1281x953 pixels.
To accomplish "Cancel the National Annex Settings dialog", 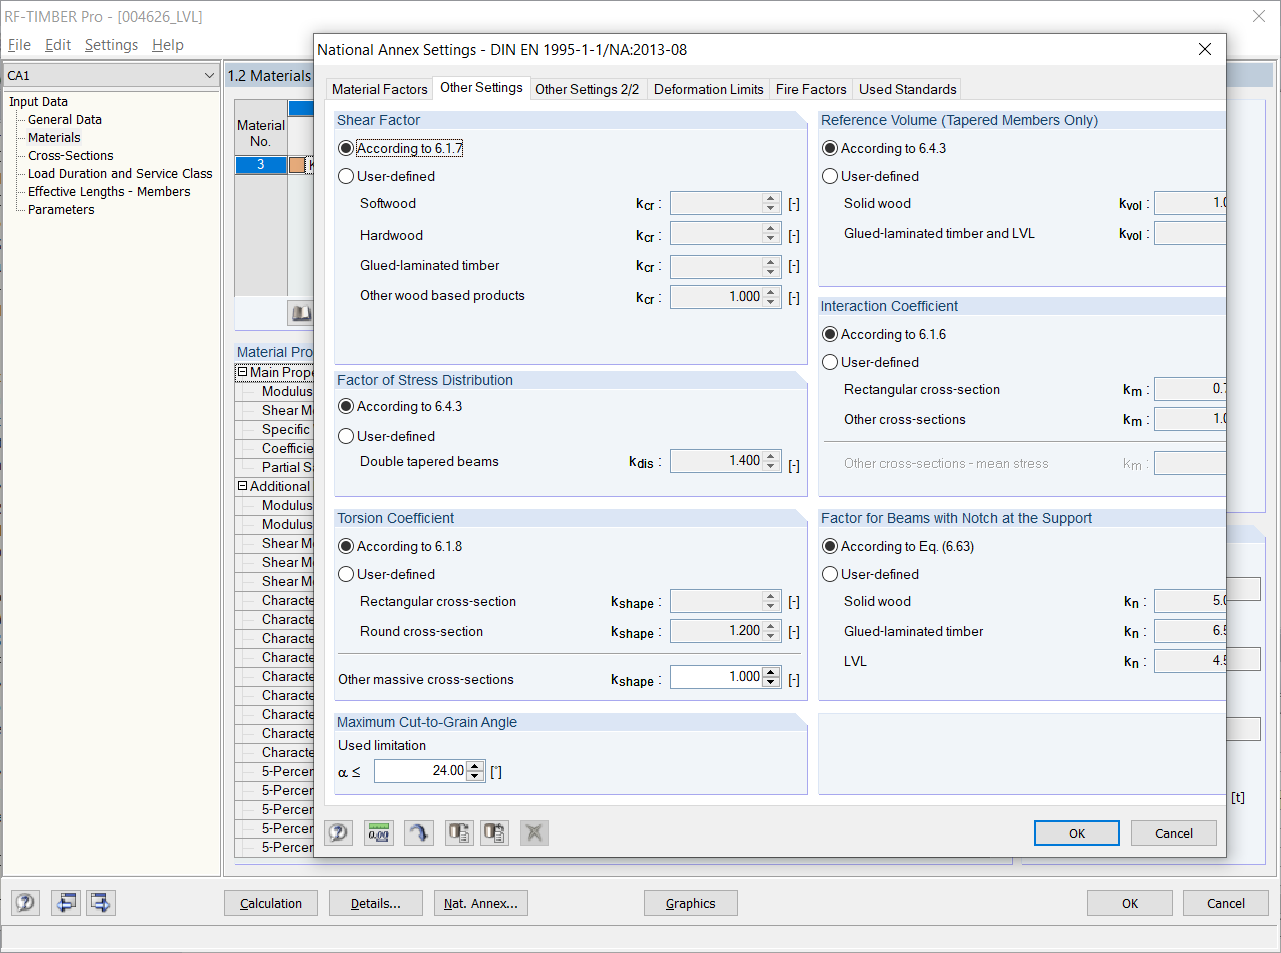I will coord(1174,833).
